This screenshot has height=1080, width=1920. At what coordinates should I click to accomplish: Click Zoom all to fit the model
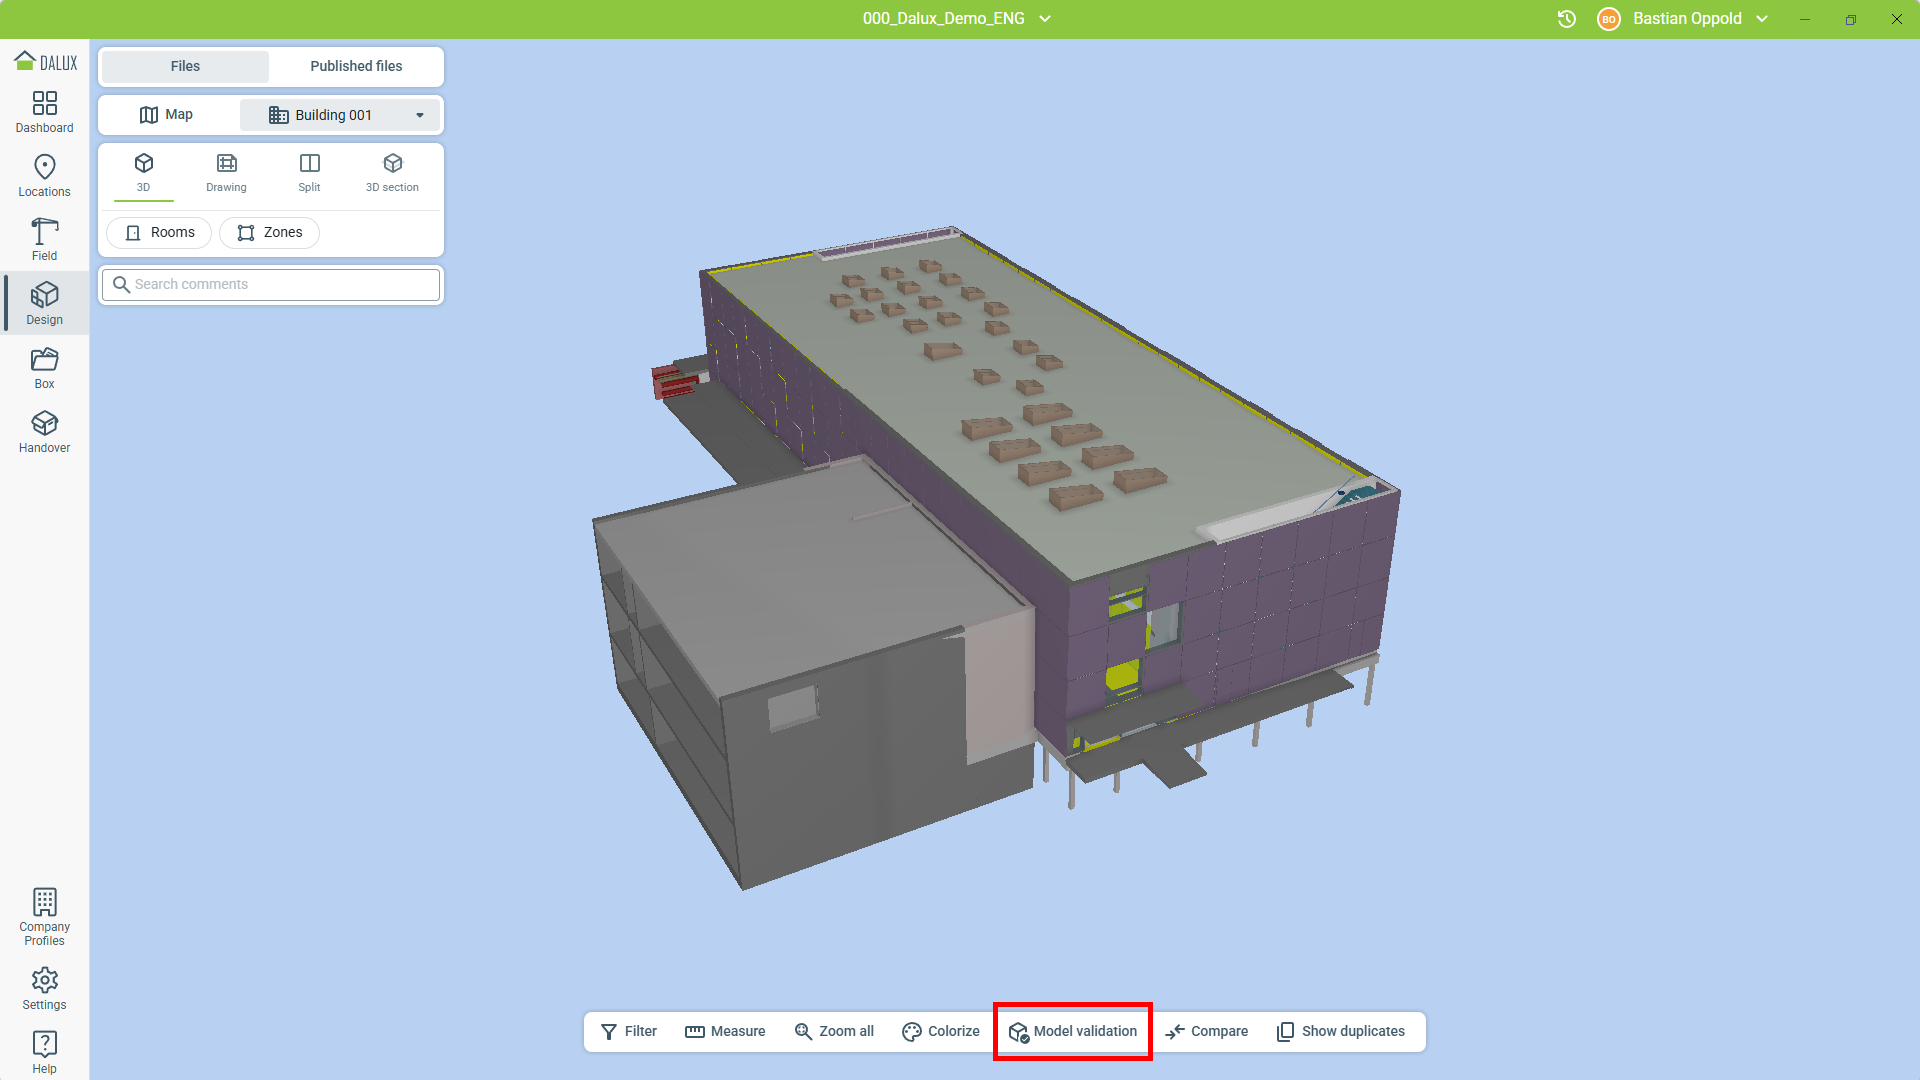pos(834,1031)
